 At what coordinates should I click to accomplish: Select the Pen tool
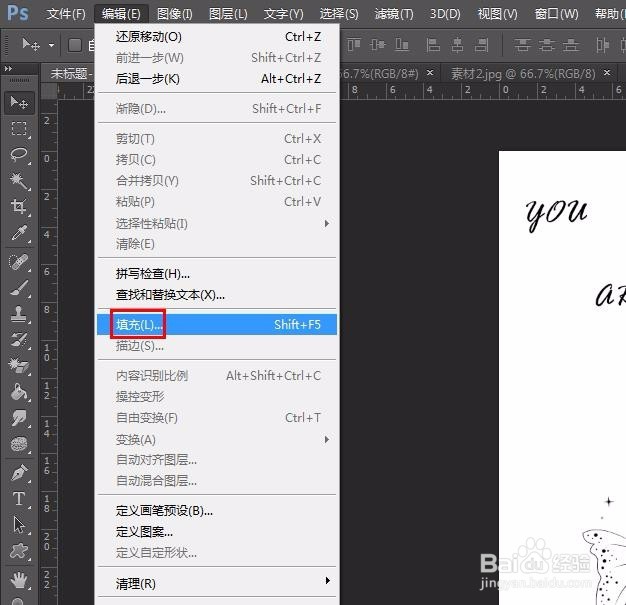pyautogui.click(x=19, y=473)
